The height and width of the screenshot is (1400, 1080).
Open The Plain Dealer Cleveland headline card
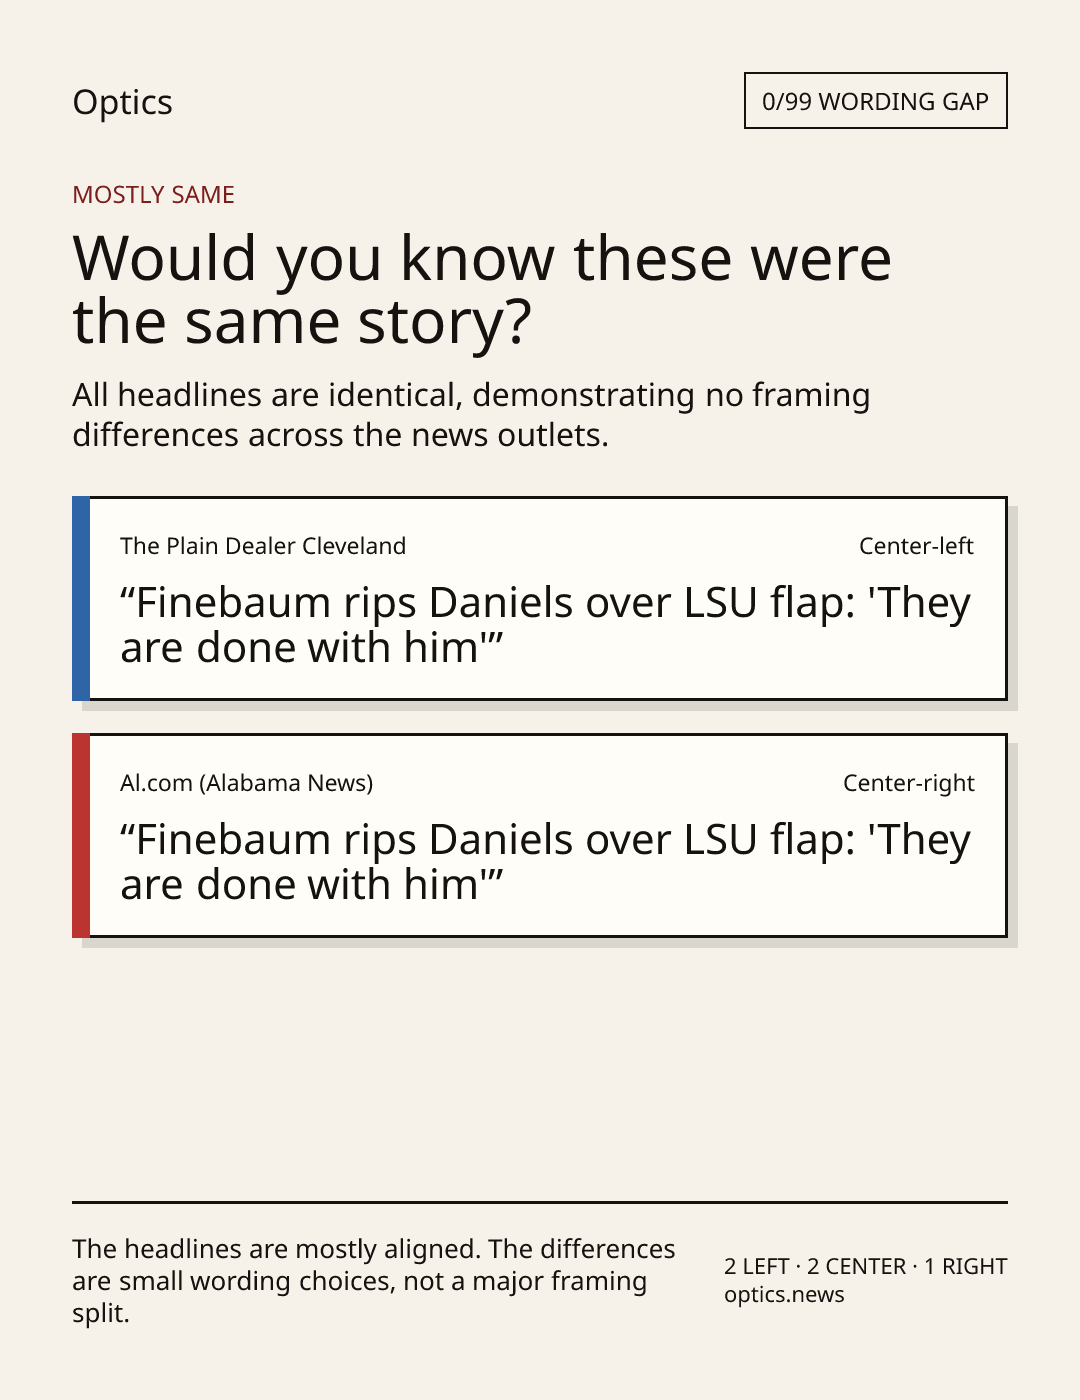coord(539,598)
